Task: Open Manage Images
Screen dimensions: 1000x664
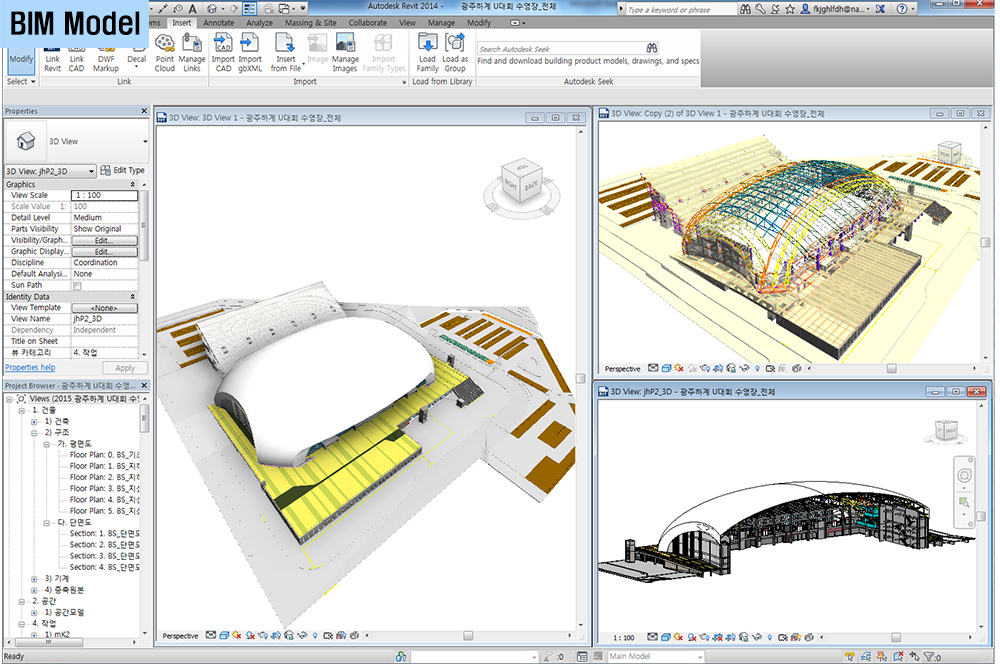Action: [345, 53]
